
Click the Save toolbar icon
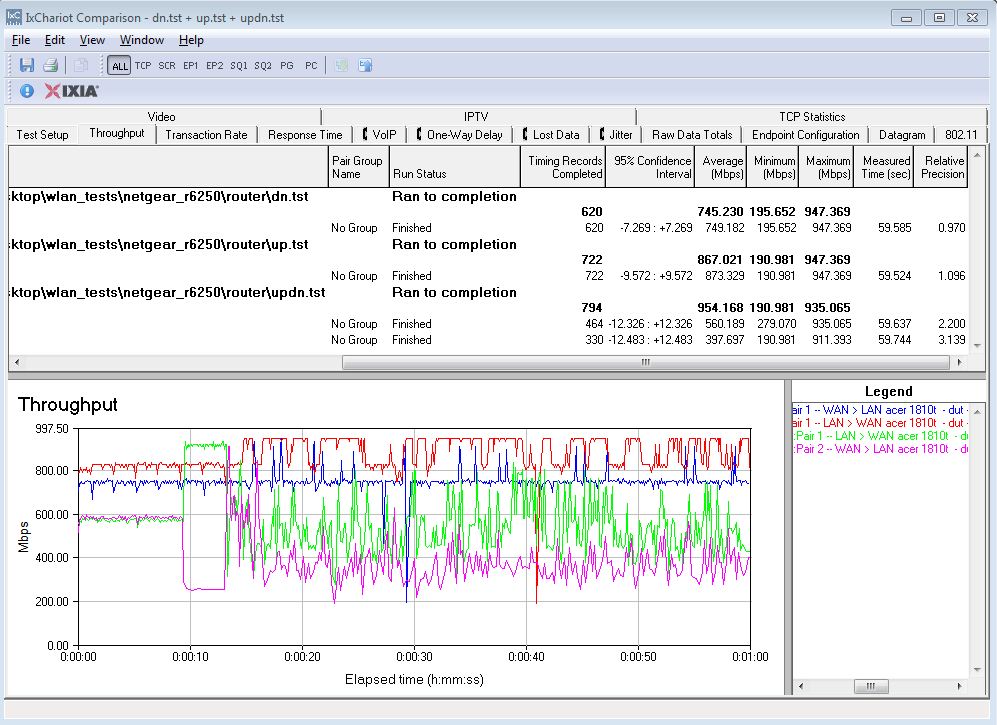click(27, 65)
